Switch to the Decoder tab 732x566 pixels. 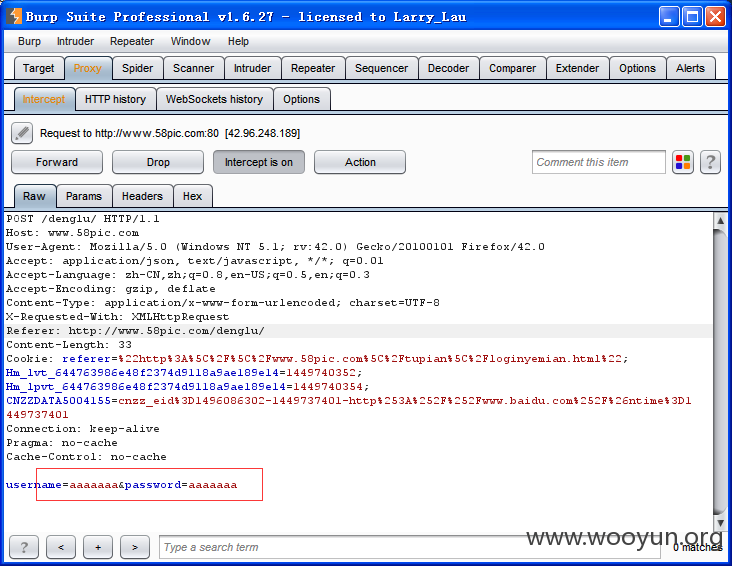[448, 68]
